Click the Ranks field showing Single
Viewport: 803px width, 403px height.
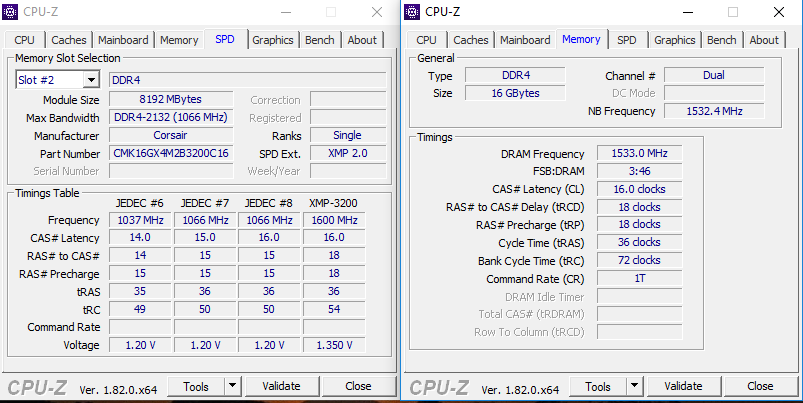pyautogui.click(x=348, y=135)
